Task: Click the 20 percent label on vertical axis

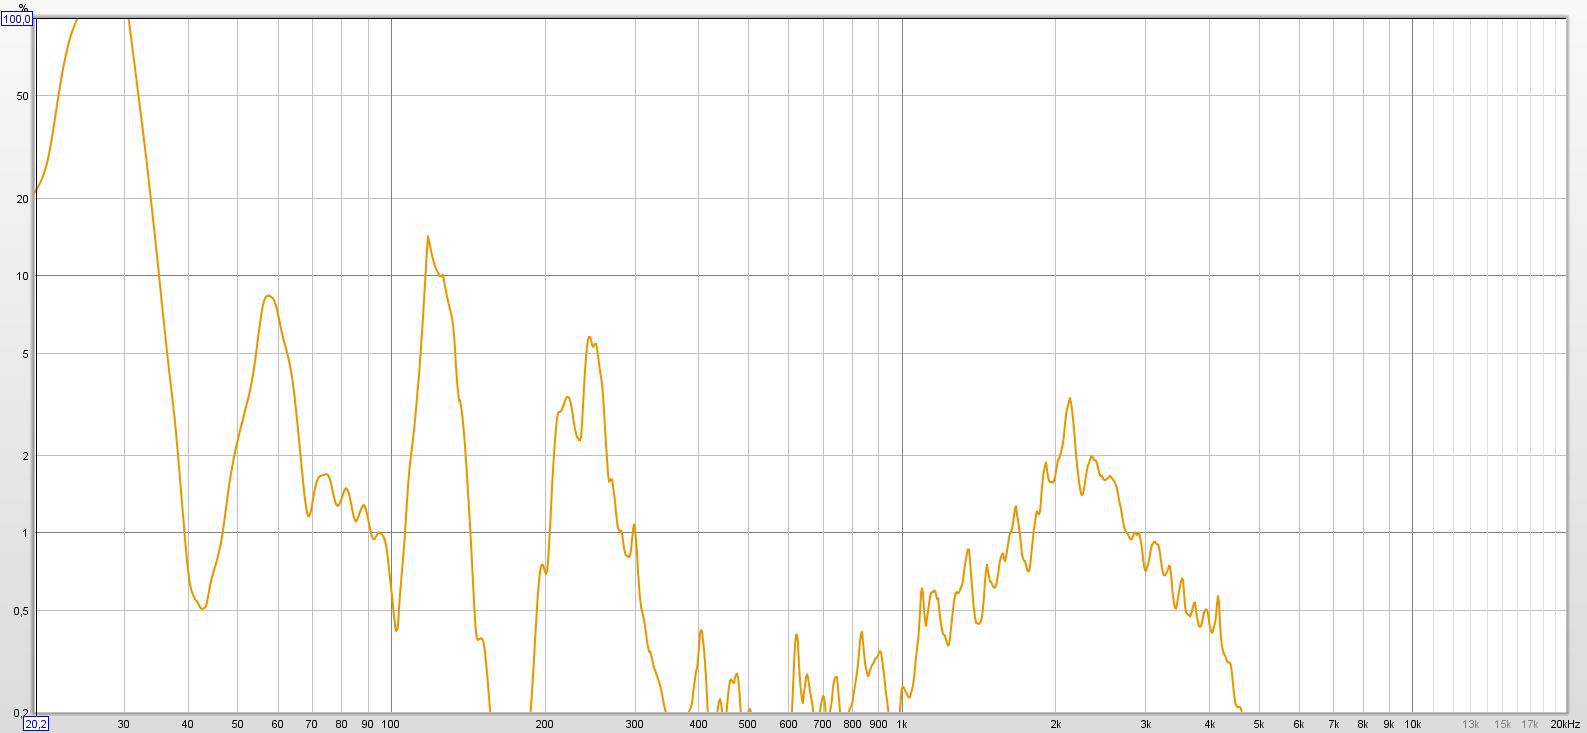Action: [22, 199]
